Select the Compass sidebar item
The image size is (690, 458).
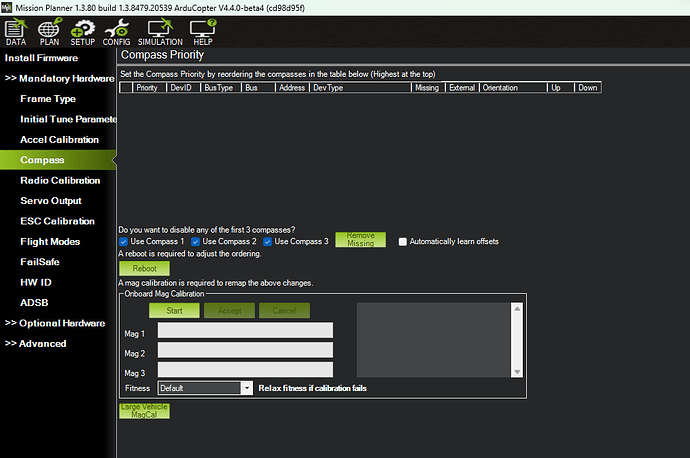(x=58, y=160)
